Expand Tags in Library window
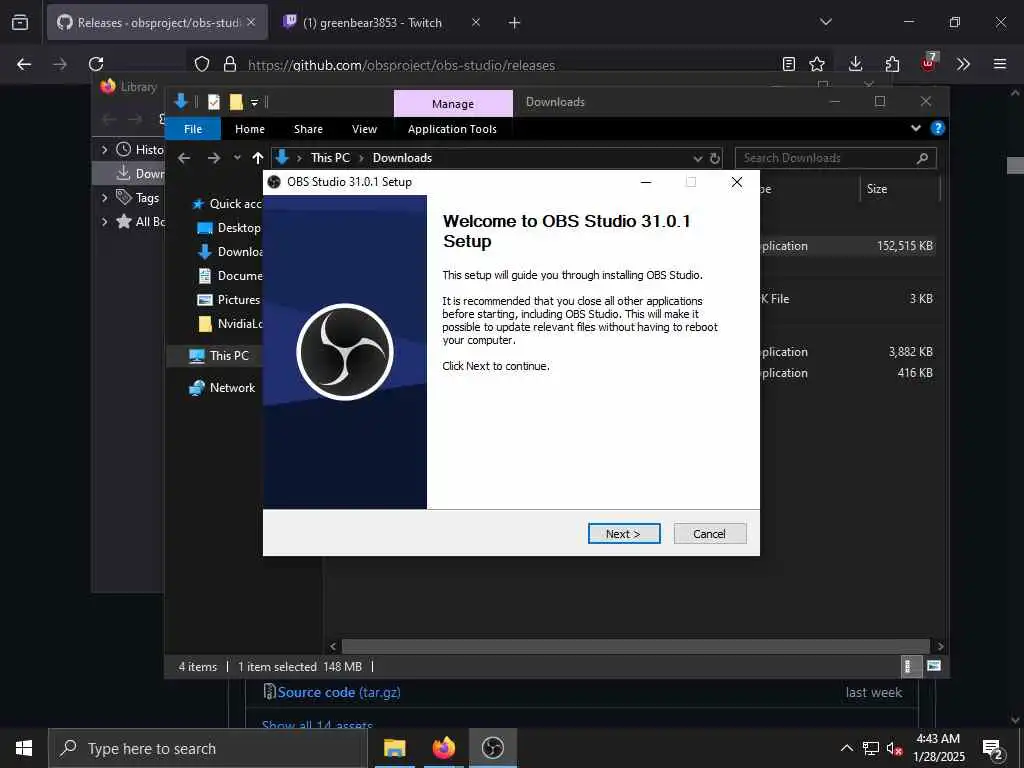The width and height of the screenshot is (1024, 768). click(104, 197)
